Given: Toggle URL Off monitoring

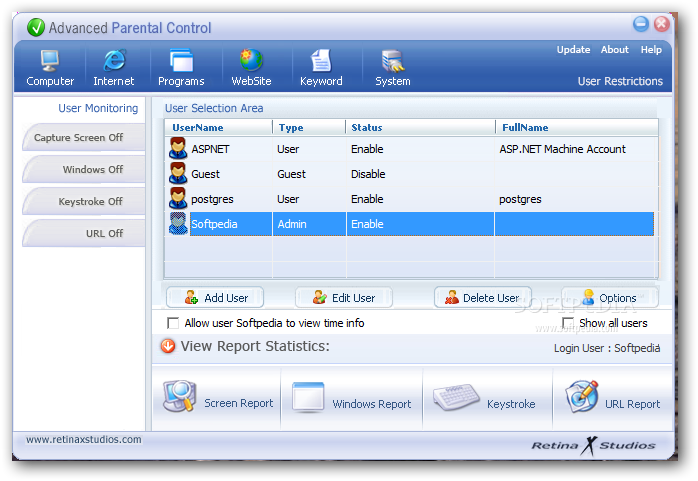Looking at the screenshot, I should (x=84, y=233).
